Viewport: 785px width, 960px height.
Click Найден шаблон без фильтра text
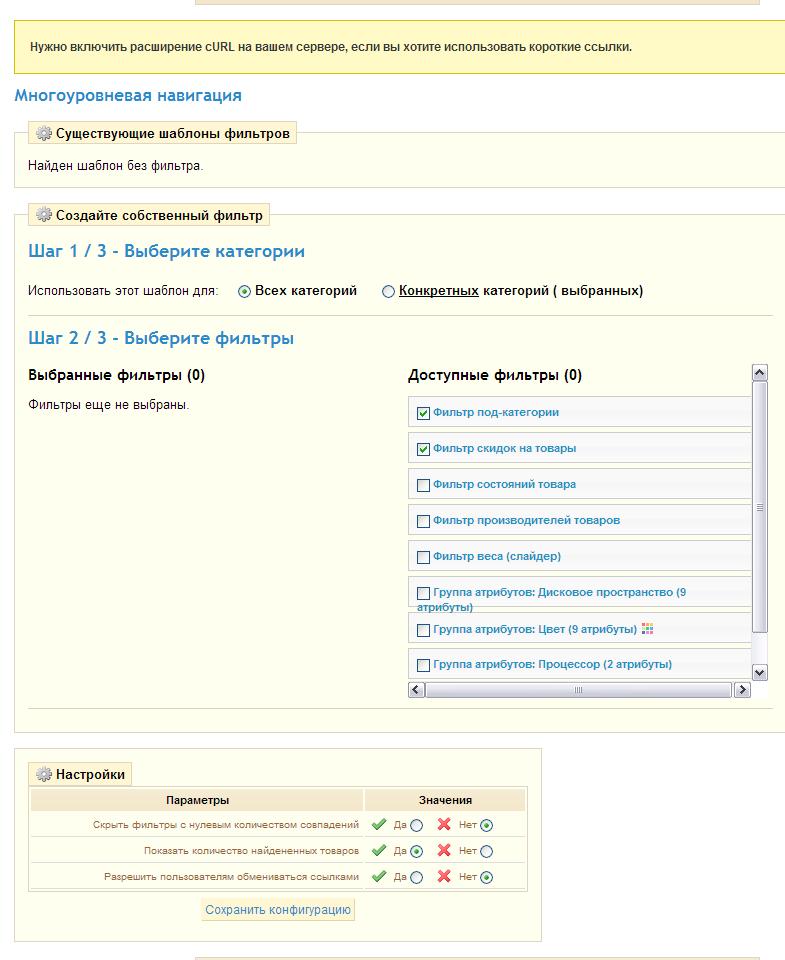[x=116, y=165]
